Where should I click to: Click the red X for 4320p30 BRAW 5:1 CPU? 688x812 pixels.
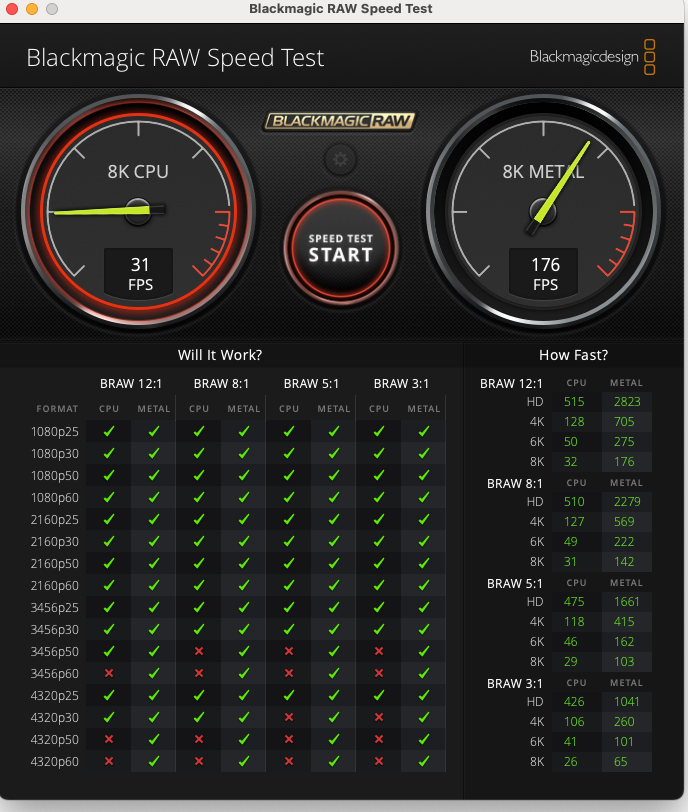coord(289,717)
